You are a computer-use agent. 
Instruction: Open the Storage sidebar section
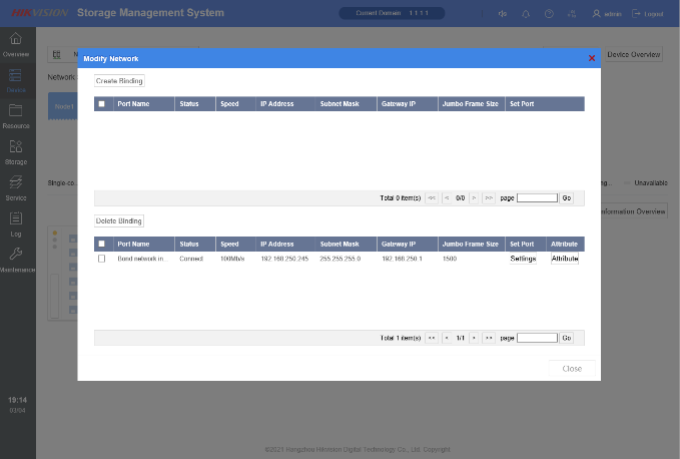[16, 149]
